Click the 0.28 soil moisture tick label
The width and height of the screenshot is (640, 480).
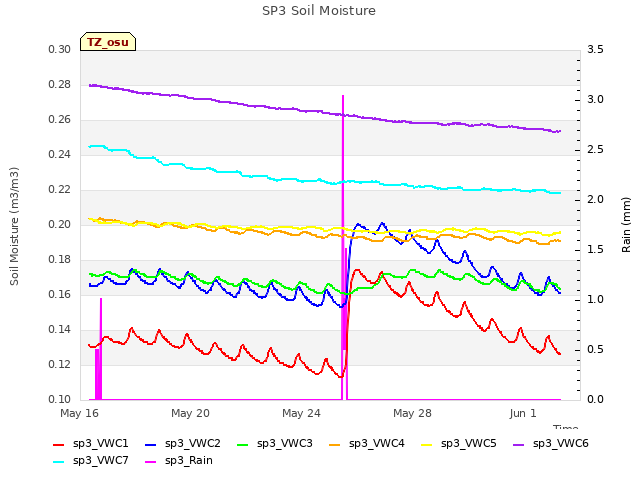click(x=60, y=84)
